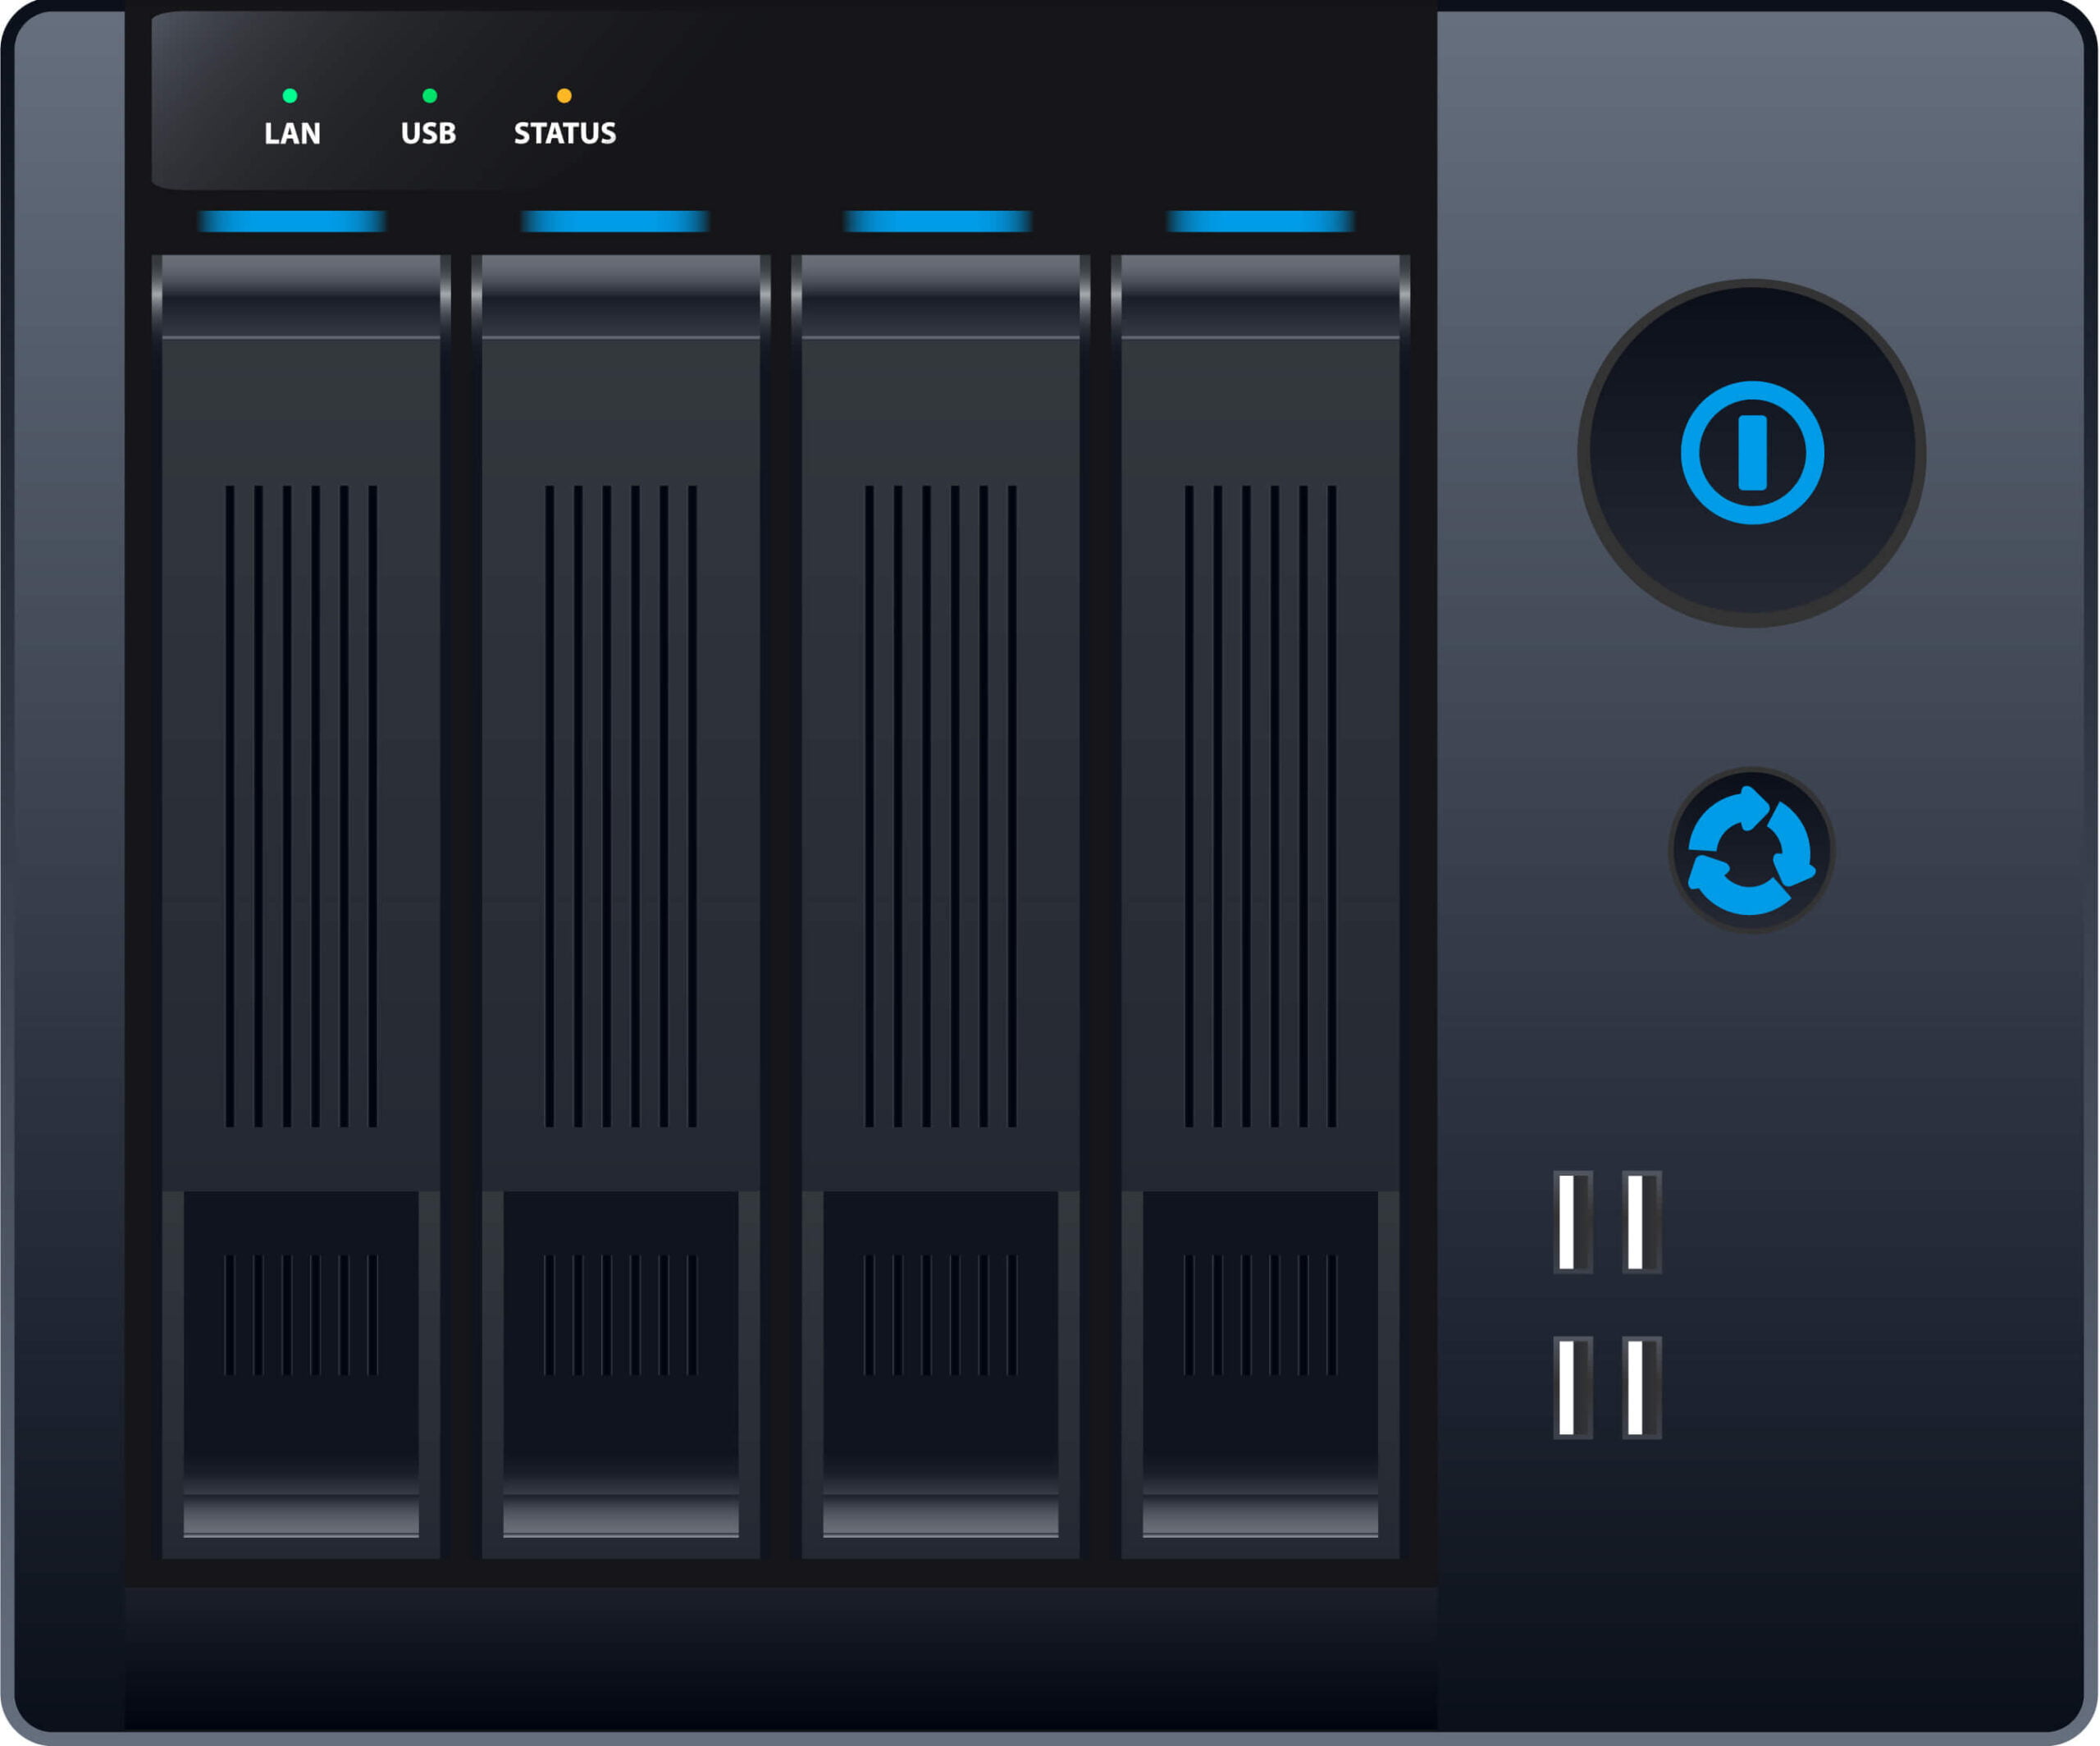This screenshot has height=1746, width=2100.
Task: Click the green USB indicator light
Action: [430, 96]
